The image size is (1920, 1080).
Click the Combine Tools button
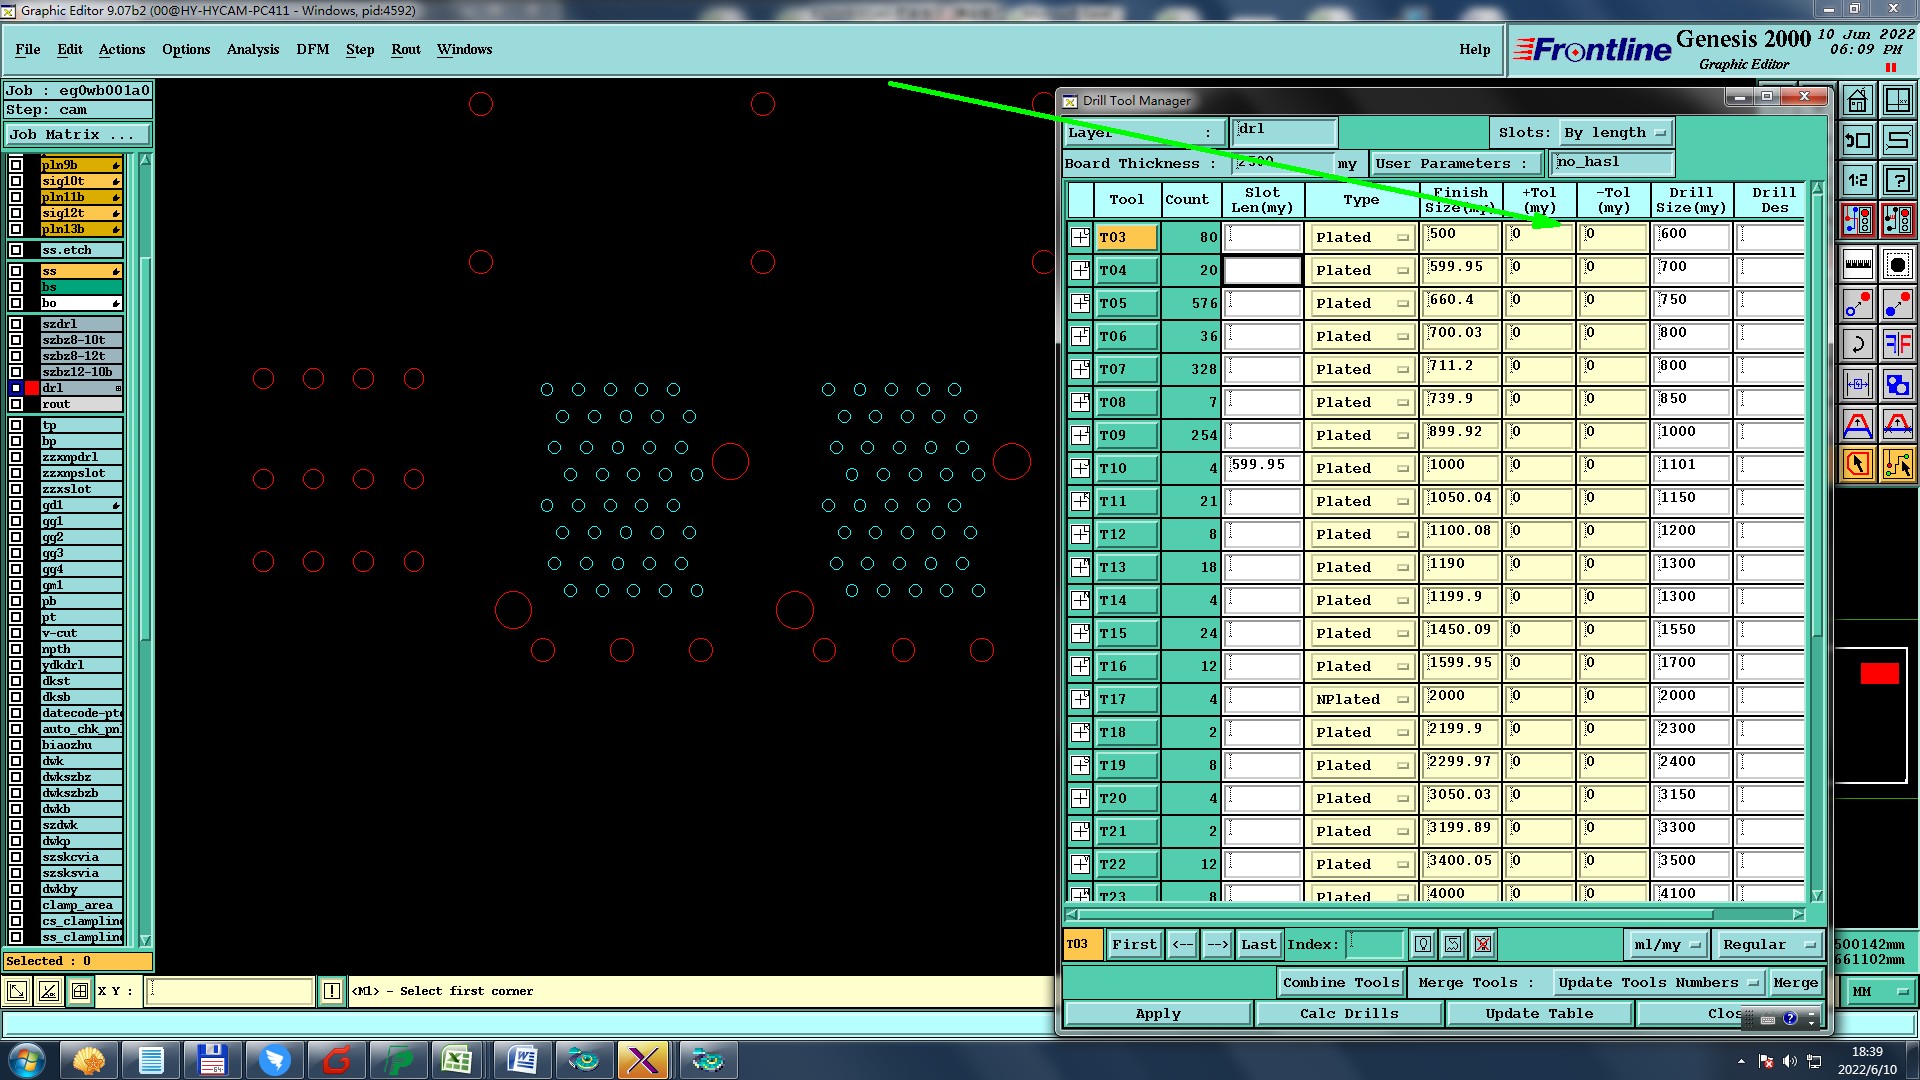[x=1340, y=983]
